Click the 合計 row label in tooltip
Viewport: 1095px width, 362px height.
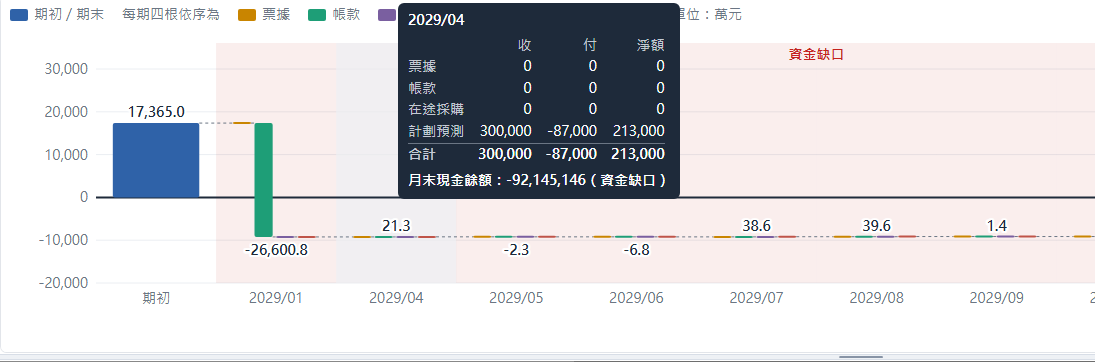422,154
